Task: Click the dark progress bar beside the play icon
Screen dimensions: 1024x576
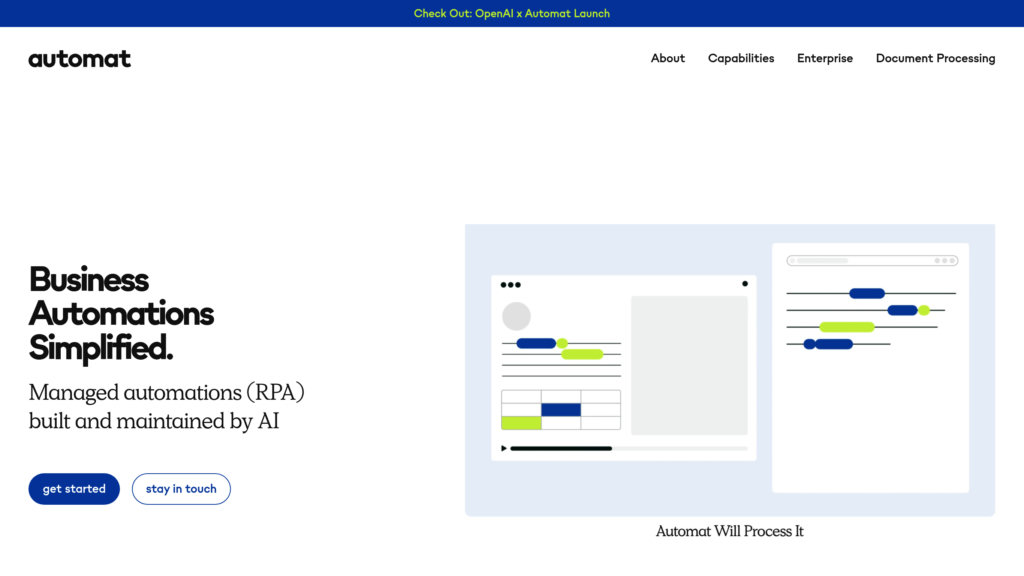Action: [x=561, y=448]
